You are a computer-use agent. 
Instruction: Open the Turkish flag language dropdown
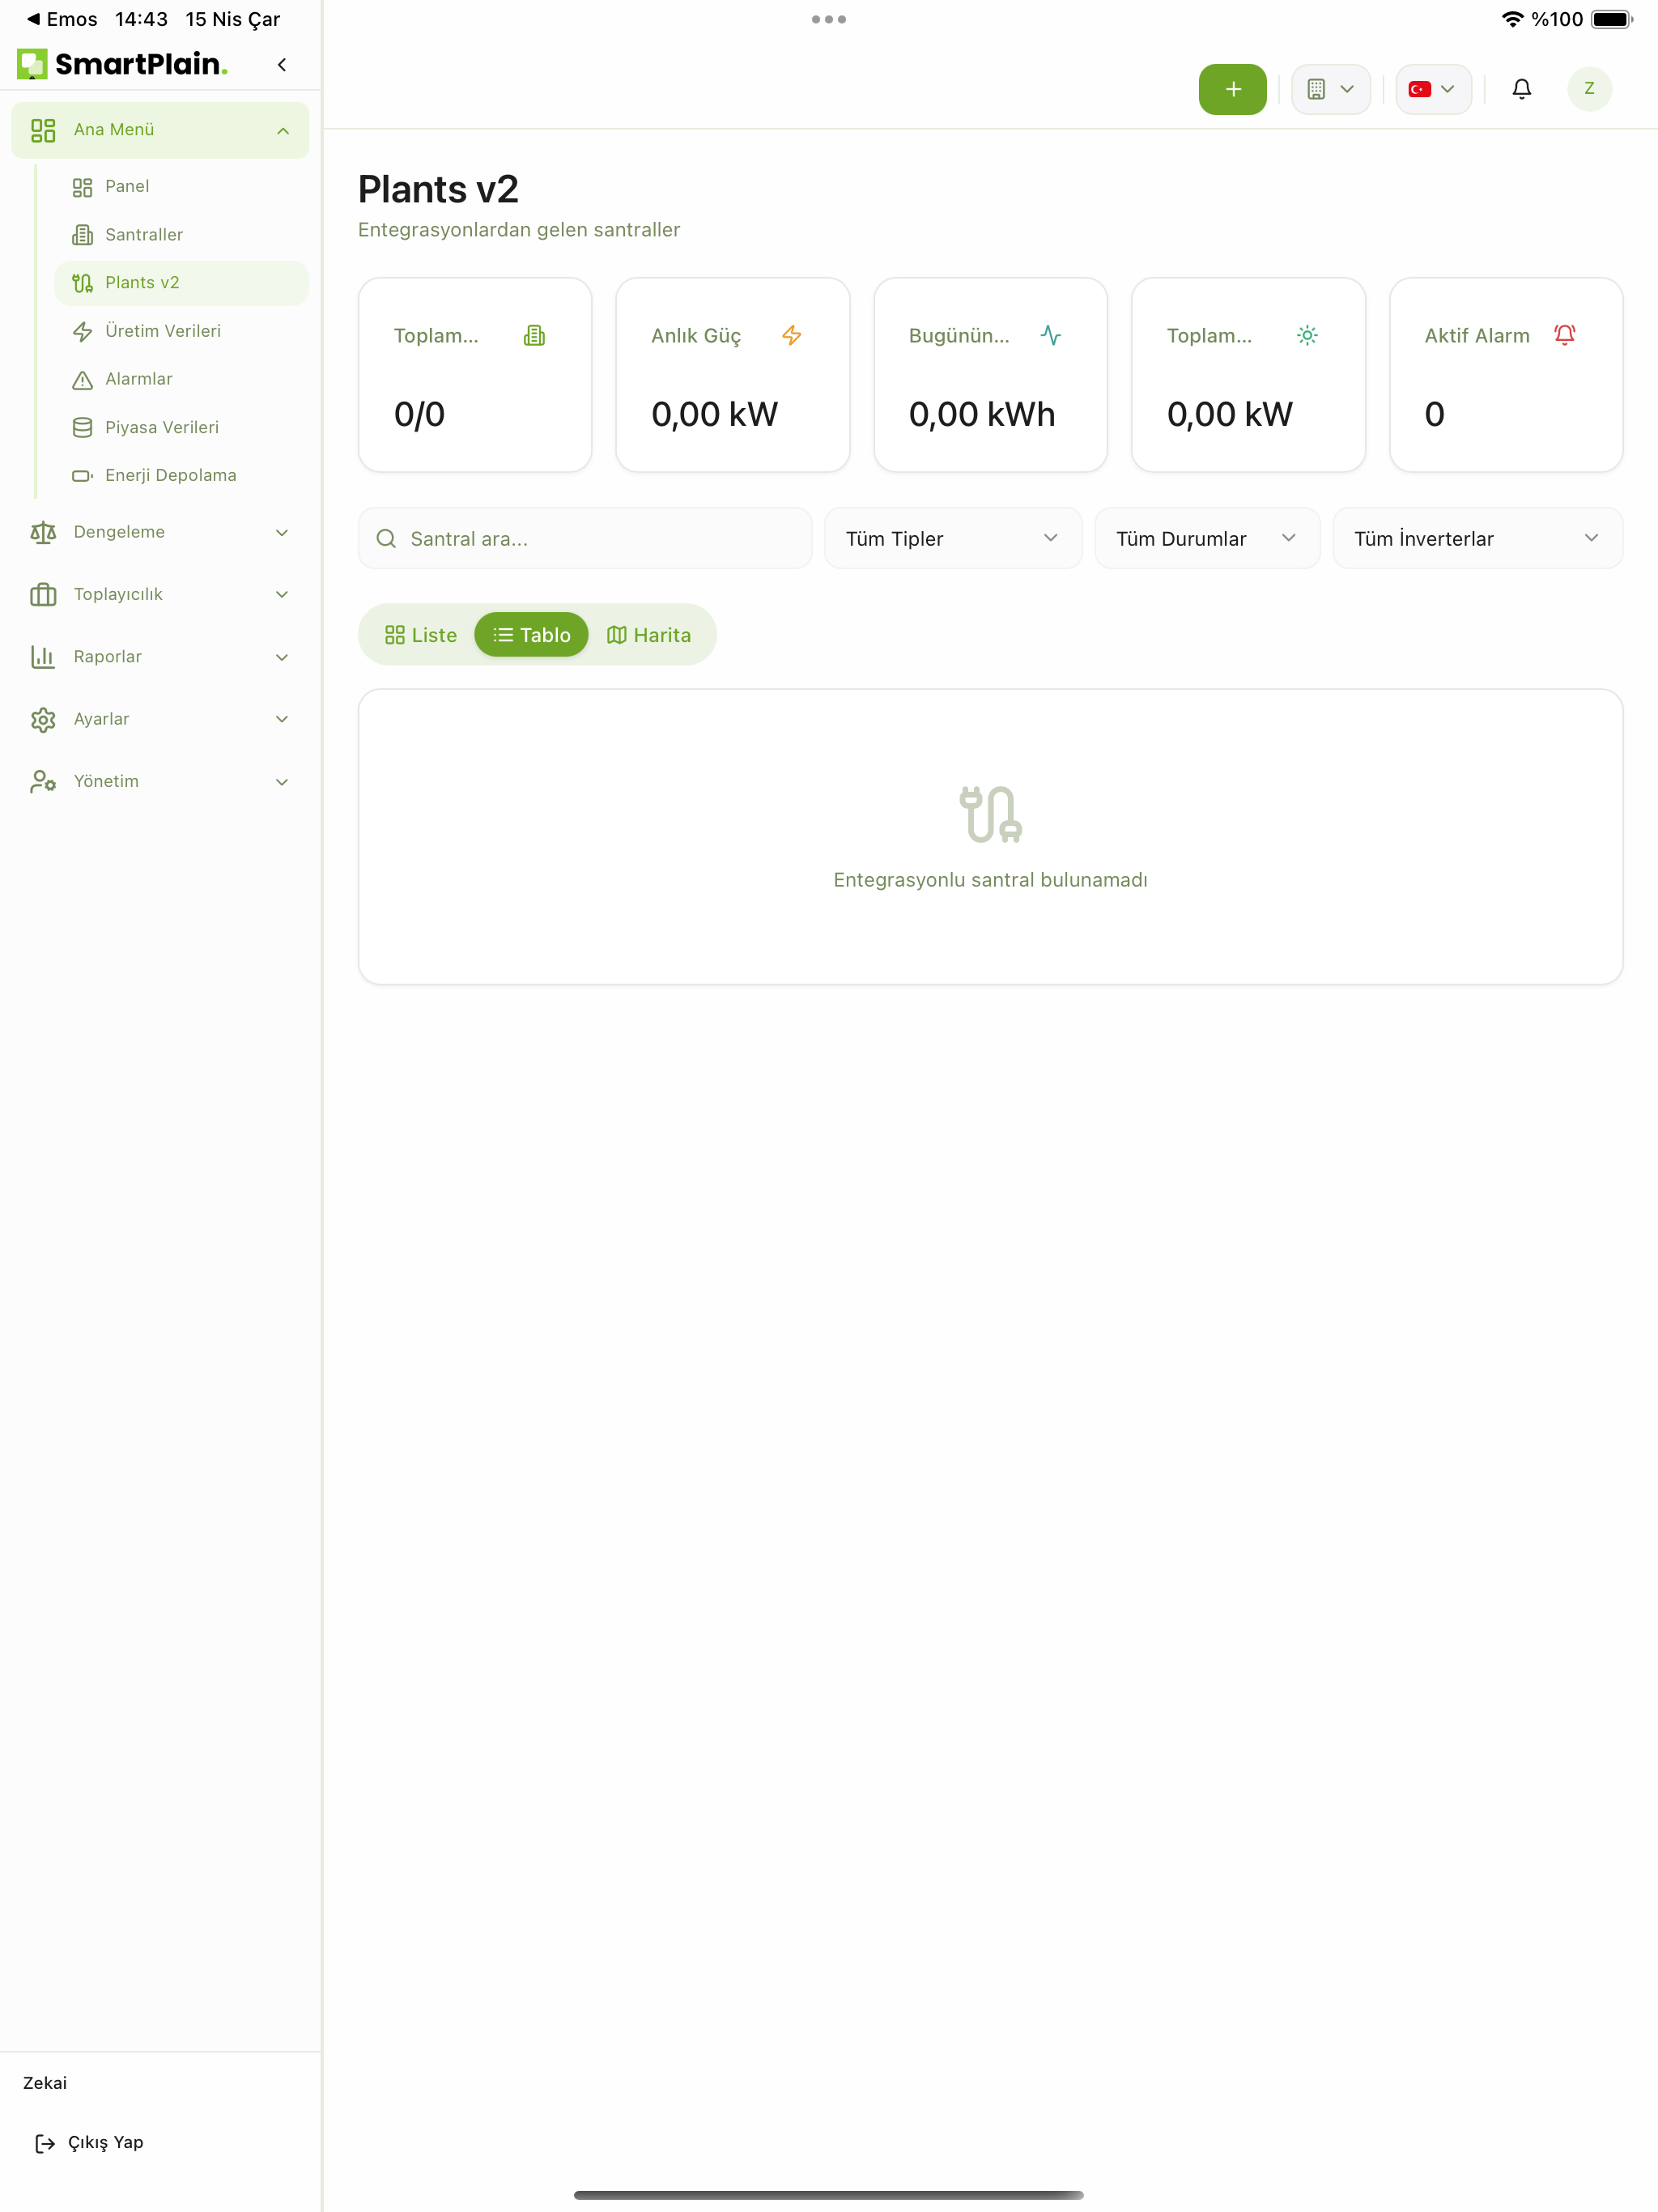[x=1432, y=89]
